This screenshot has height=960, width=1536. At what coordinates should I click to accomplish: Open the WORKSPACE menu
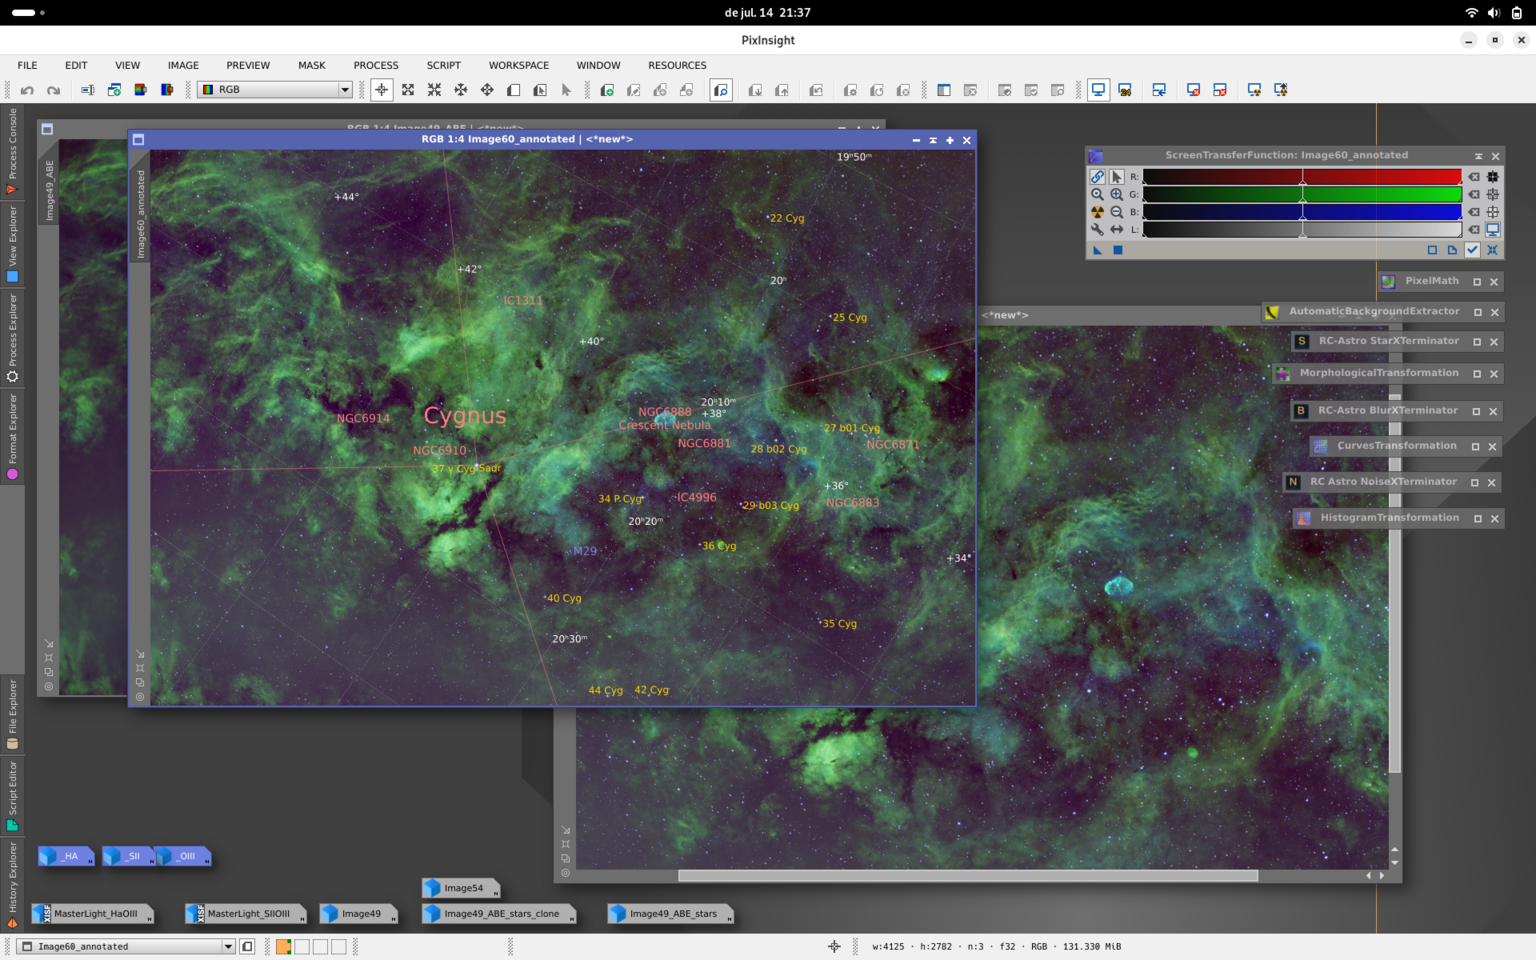tap(519, 65)
